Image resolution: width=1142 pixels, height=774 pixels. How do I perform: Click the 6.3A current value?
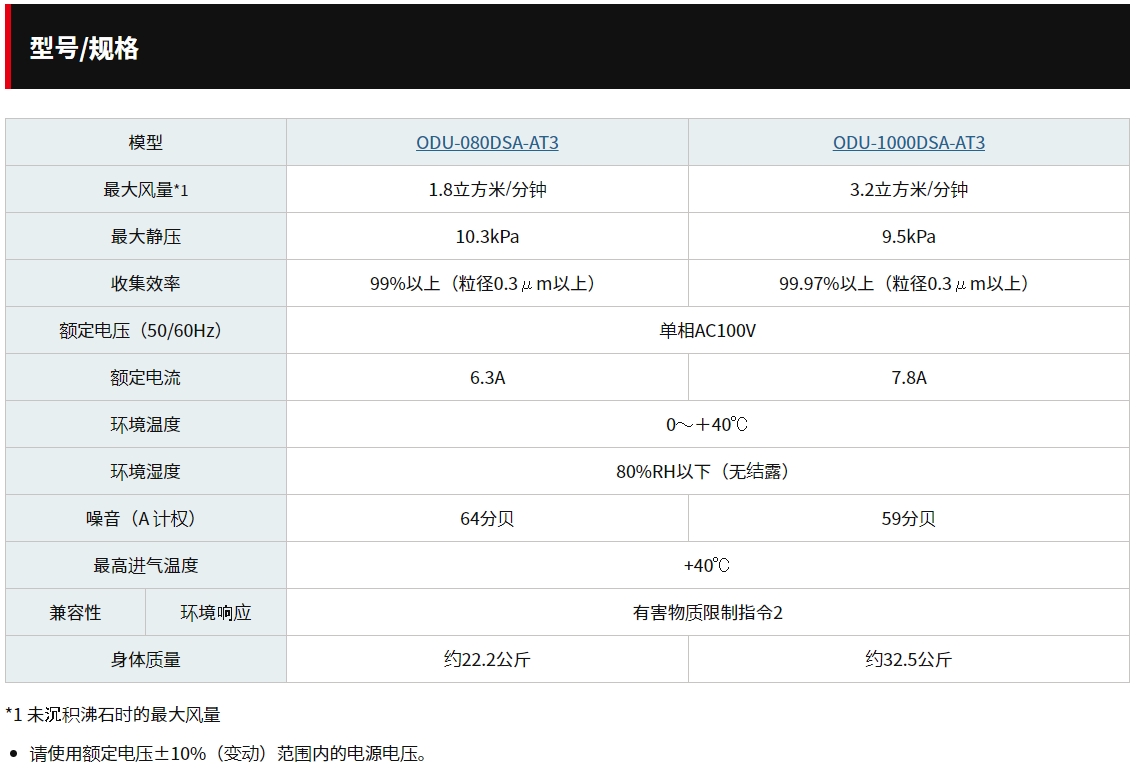pyautogui.click(x=487, y=378)
